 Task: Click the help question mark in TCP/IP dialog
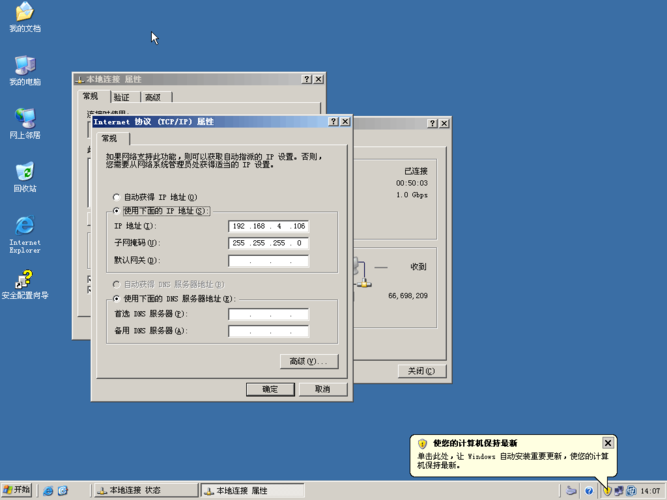tap(333, 122)
